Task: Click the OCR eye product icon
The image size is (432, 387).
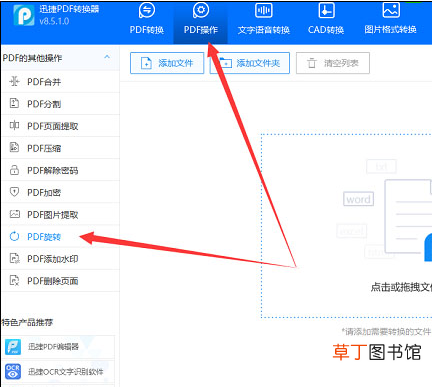Action: point(13,371)
